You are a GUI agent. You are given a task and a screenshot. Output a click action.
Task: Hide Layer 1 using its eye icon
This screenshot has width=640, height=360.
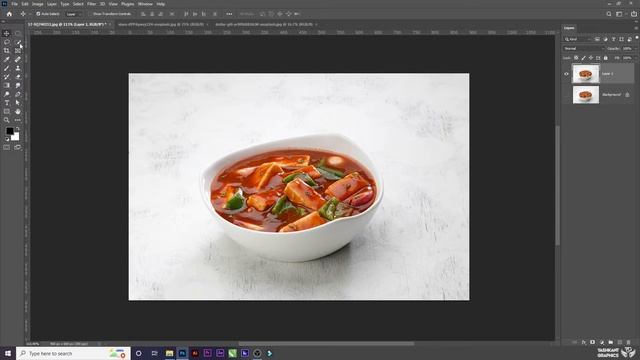(x=566, y=74)
